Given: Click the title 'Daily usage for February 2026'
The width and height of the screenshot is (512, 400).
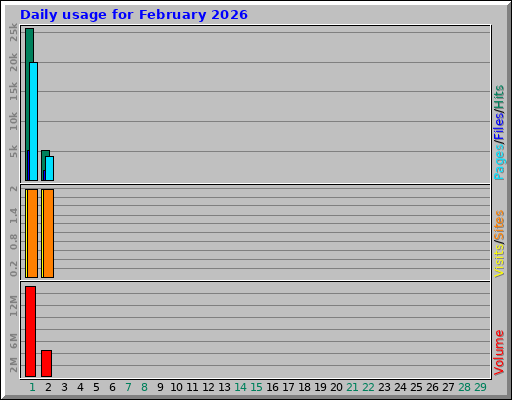Looking at the screenshot, I should pos(134,15).
